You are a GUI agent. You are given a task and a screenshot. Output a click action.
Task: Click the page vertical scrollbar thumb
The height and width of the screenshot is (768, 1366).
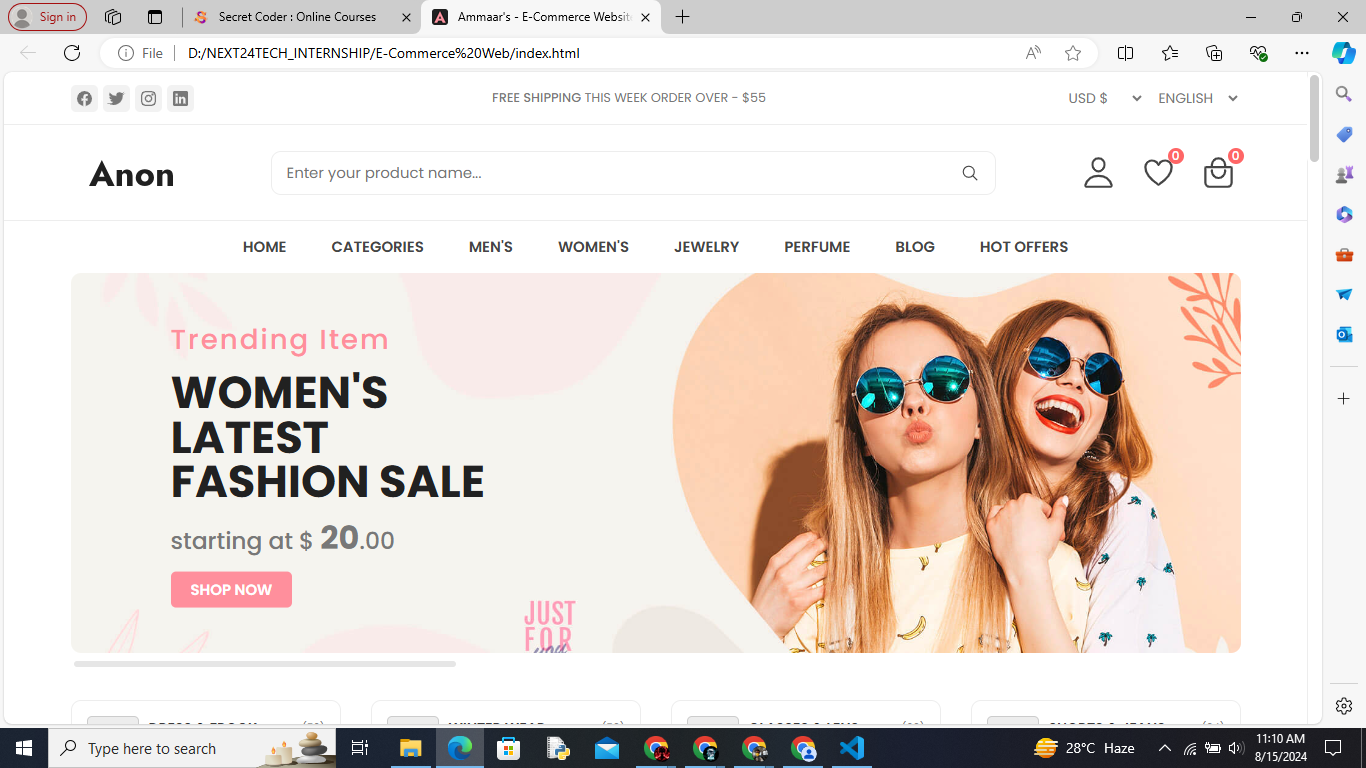point(1315,118)
